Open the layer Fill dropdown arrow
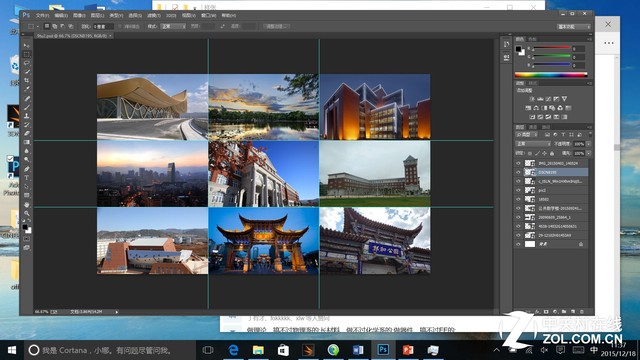This screenshot has height=360, width=640. click(x=588, y=153)
